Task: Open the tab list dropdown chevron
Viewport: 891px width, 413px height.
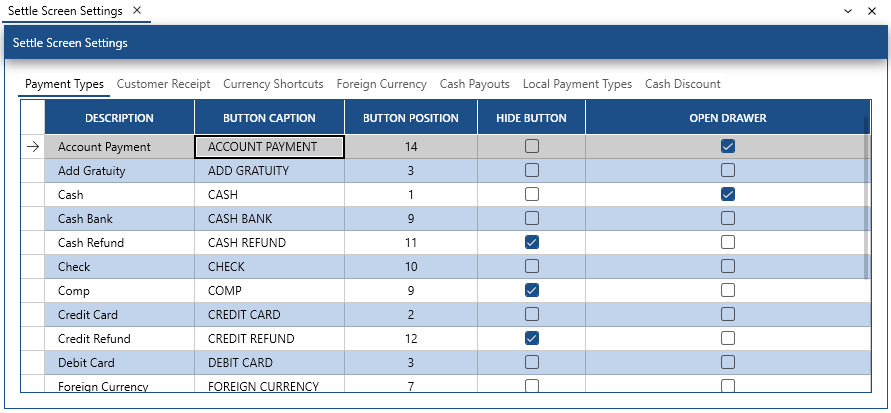Action: (x=848, y=10)
